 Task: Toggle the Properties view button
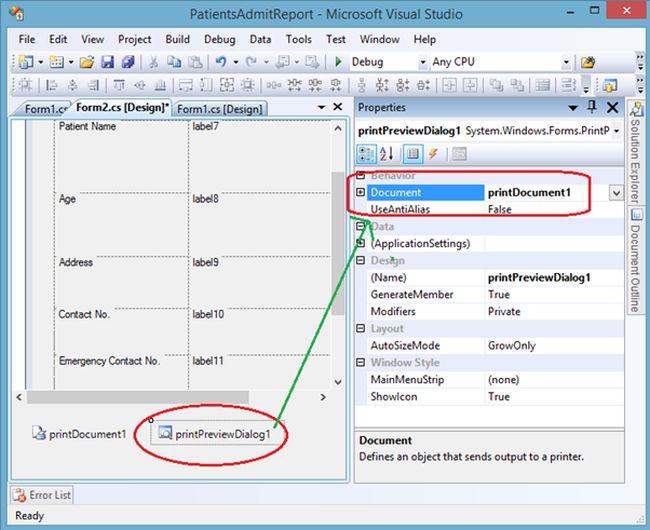412,154
